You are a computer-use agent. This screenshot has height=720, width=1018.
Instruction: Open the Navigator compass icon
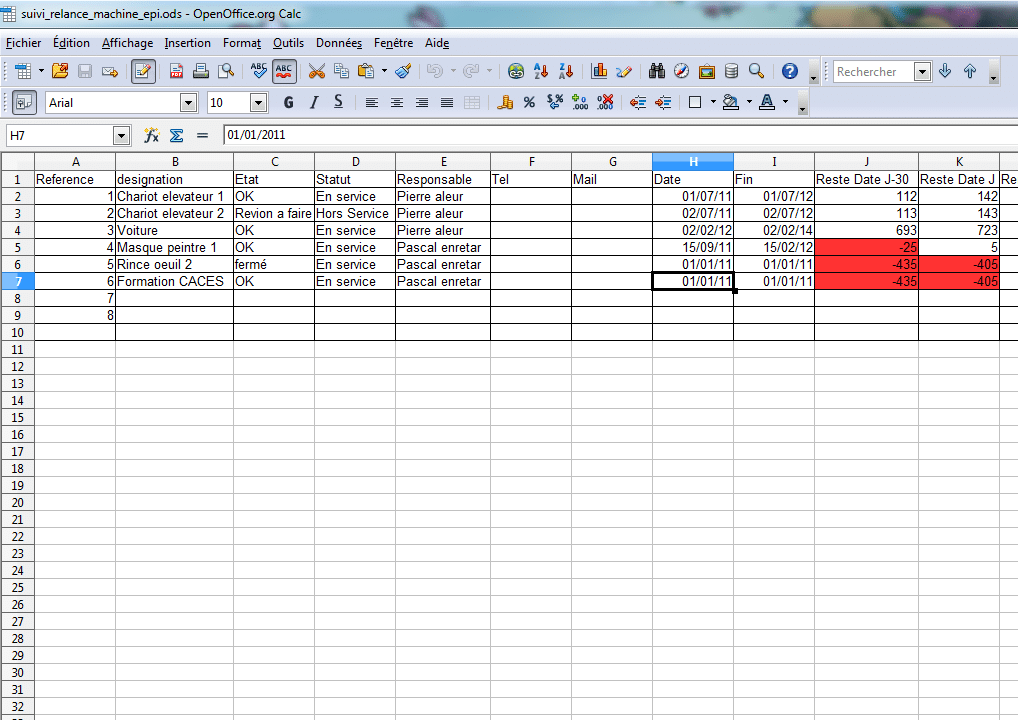[x=681, y=71]
